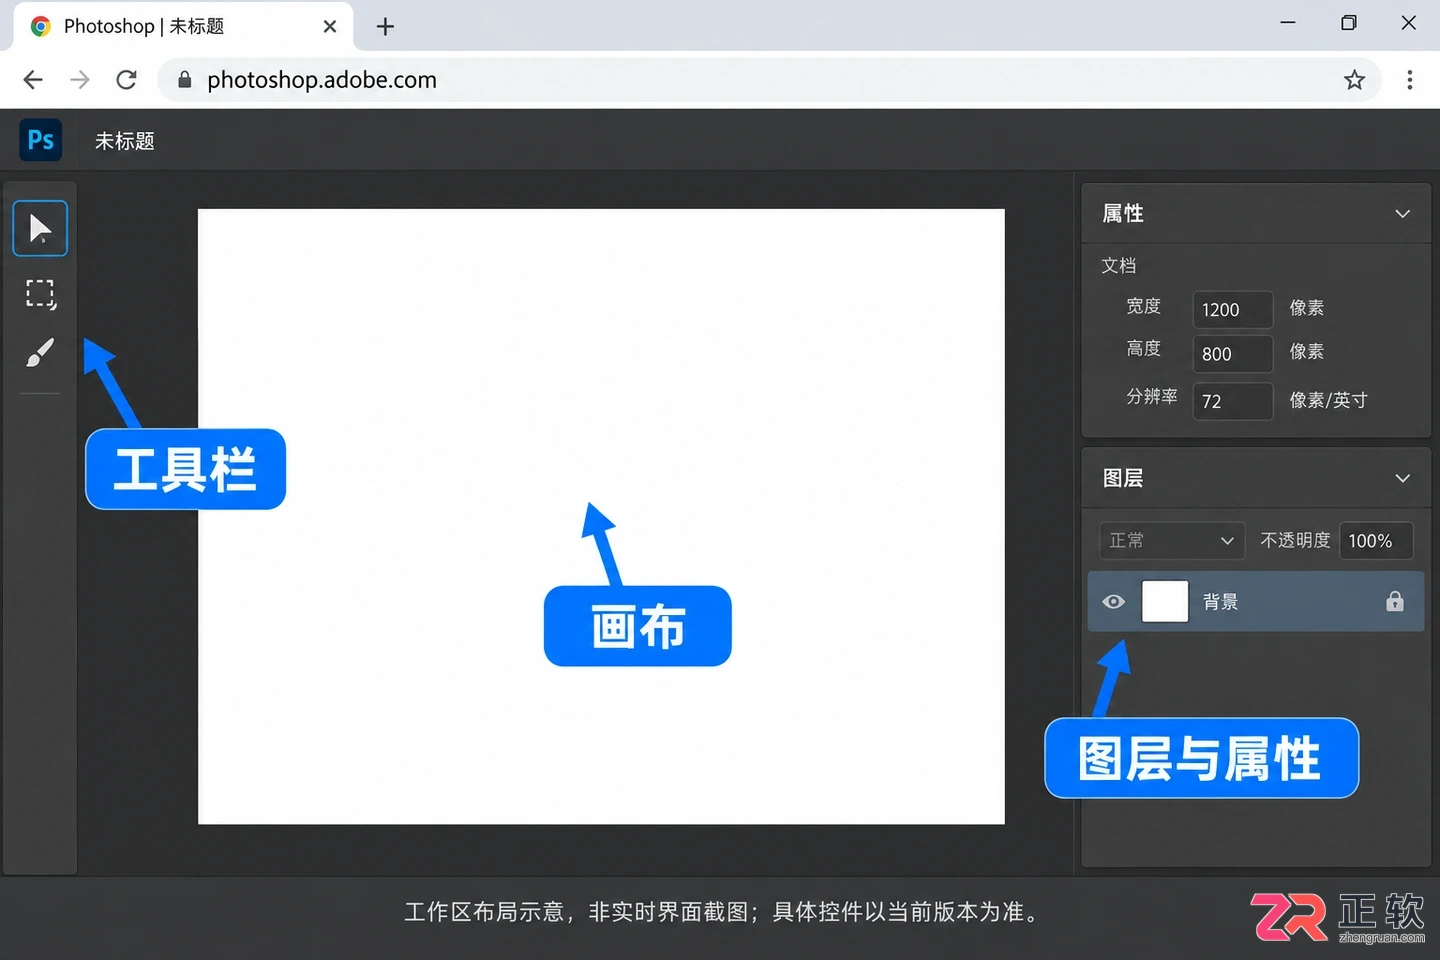The image size is (1440, 960).
Task: Open the 正常 blend mode dropdown
Action: click(x=1172, y=541)
